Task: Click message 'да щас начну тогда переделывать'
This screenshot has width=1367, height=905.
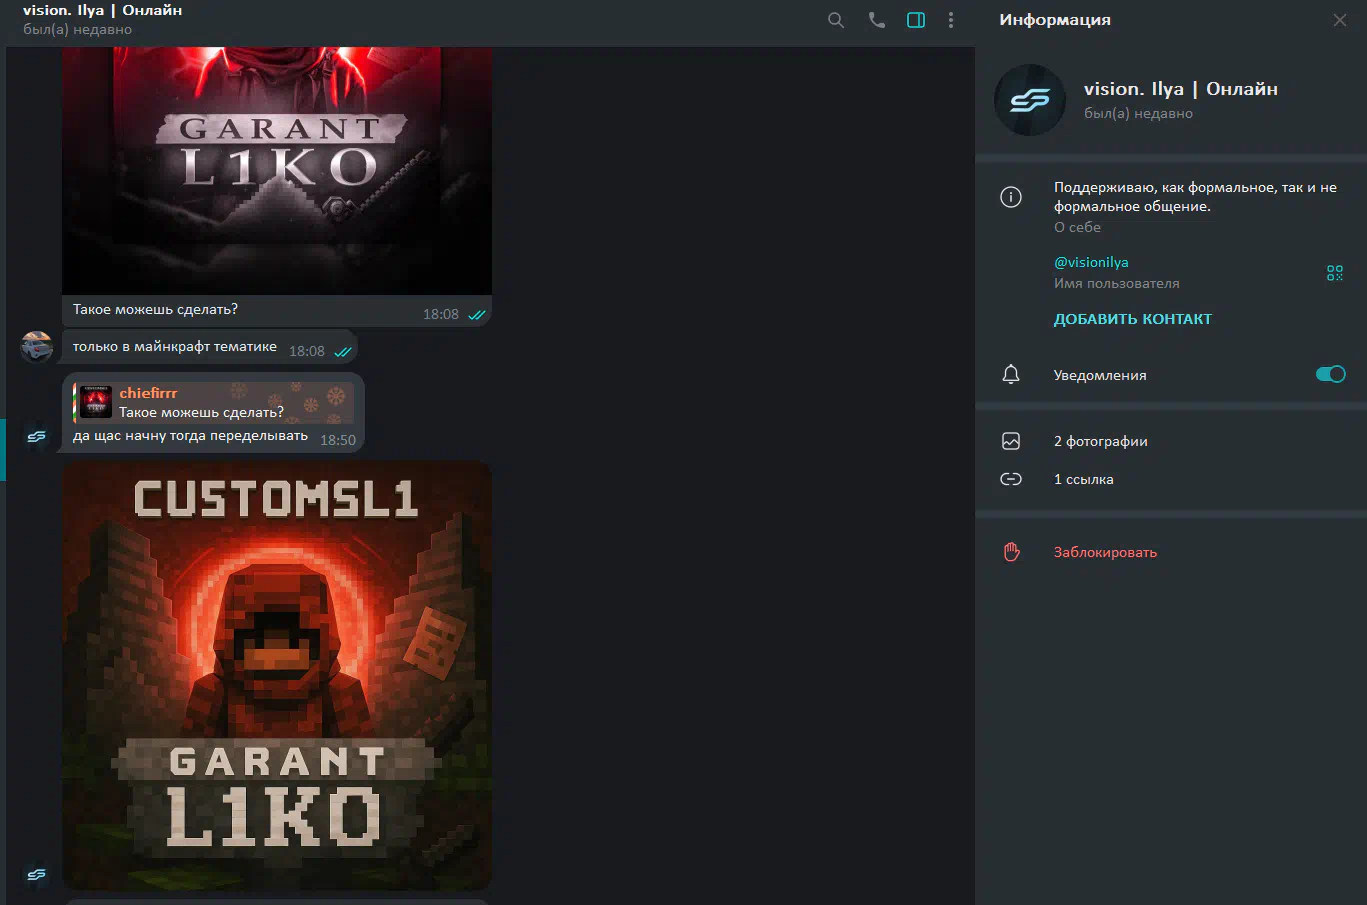Action: click(190, 436)
